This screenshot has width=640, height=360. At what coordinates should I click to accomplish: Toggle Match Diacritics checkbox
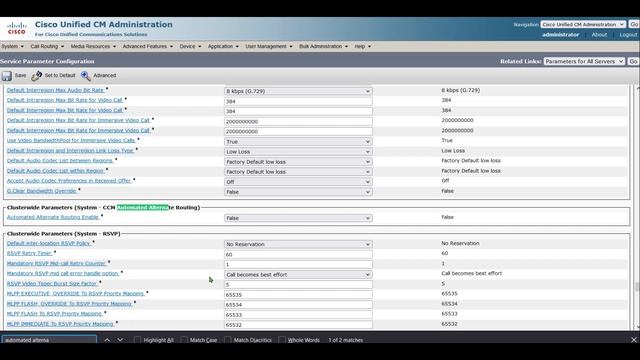228,340
